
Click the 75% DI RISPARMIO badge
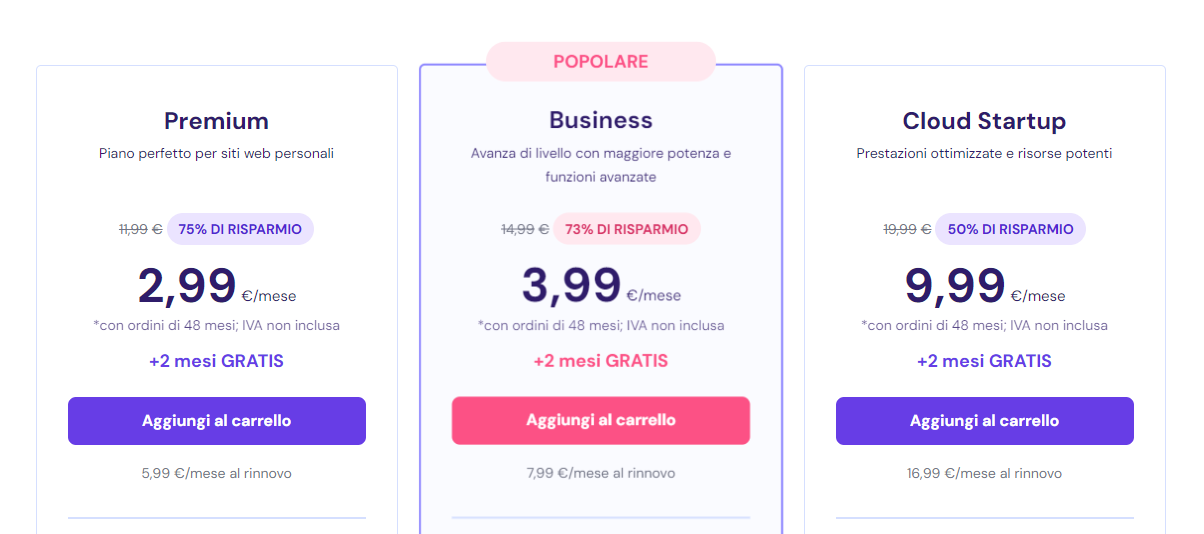[x=240, y=229]
